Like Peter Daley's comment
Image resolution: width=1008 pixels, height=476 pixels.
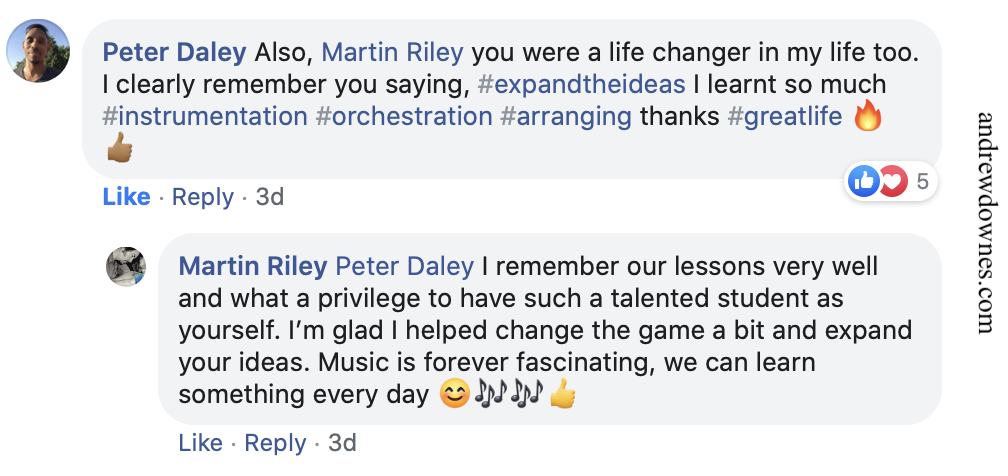[x=126, y=197]
